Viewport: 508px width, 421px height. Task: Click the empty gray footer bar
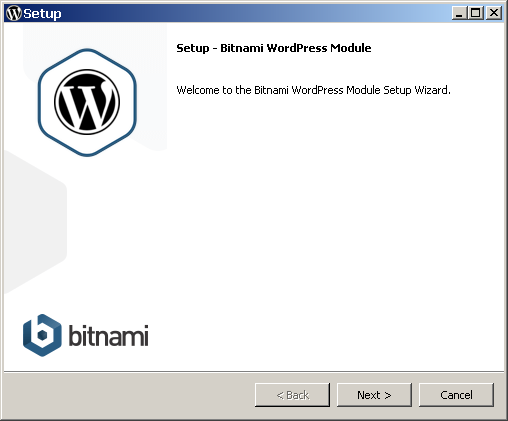coord(128,395)
